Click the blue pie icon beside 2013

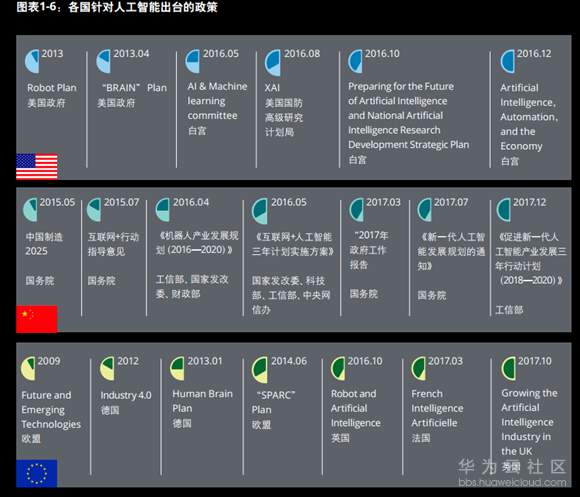[32, 61]
